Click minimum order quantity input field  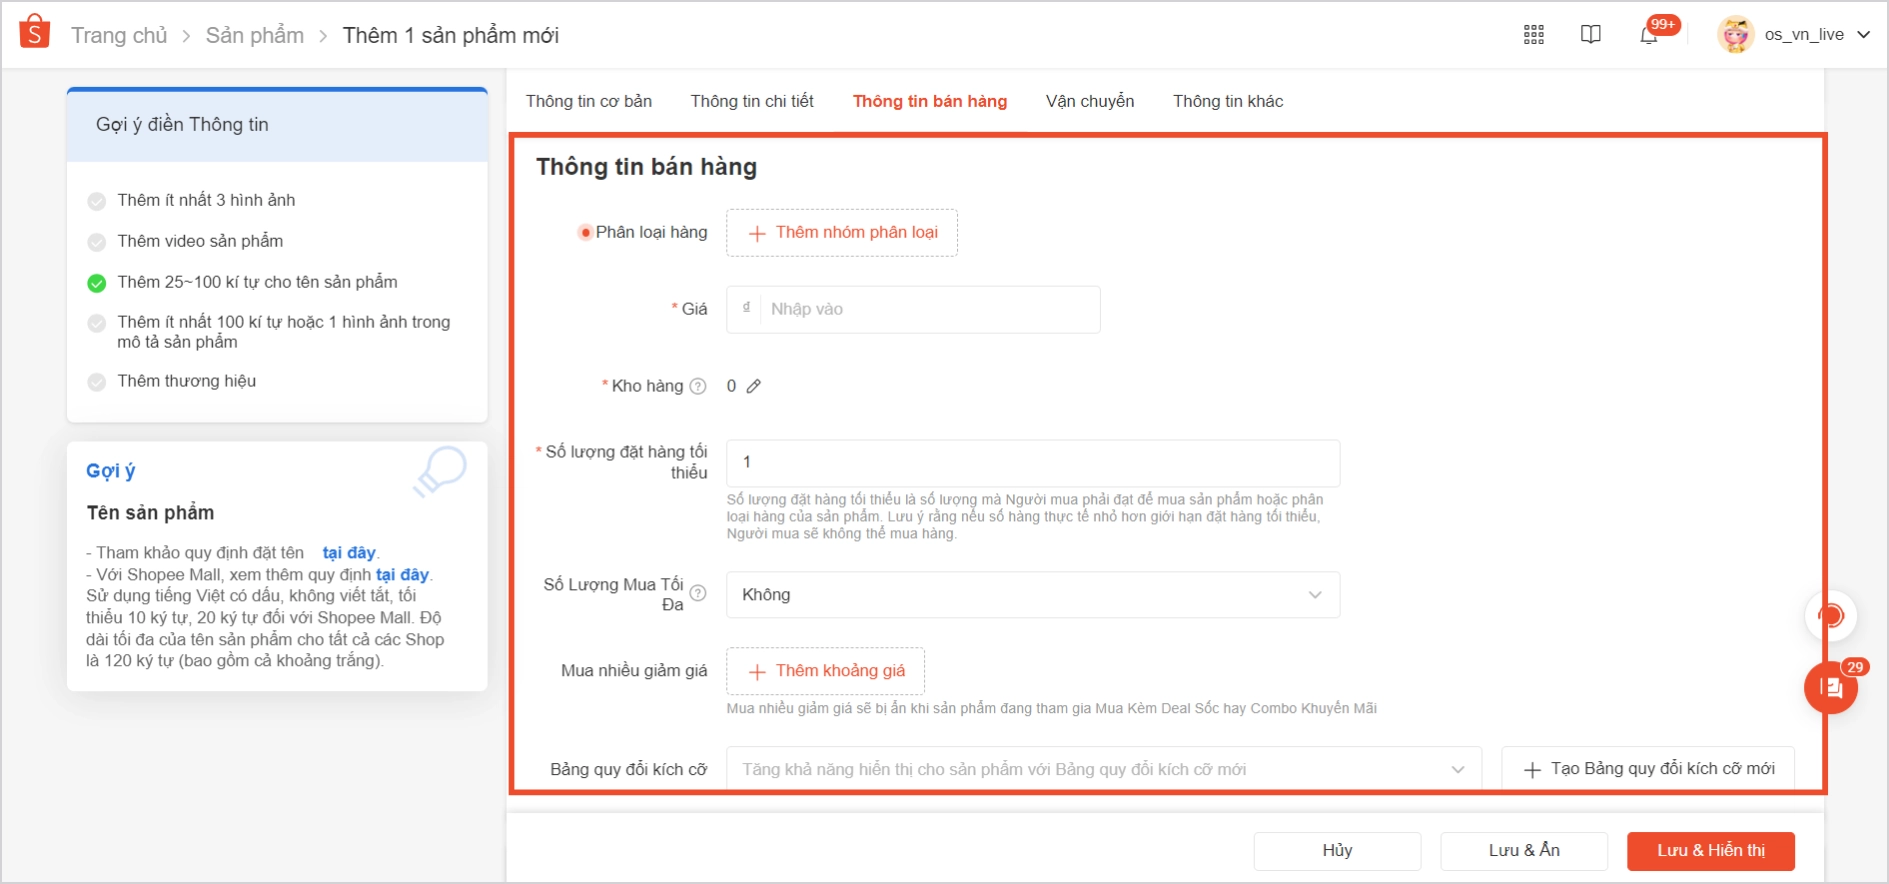coord(1033,463)
